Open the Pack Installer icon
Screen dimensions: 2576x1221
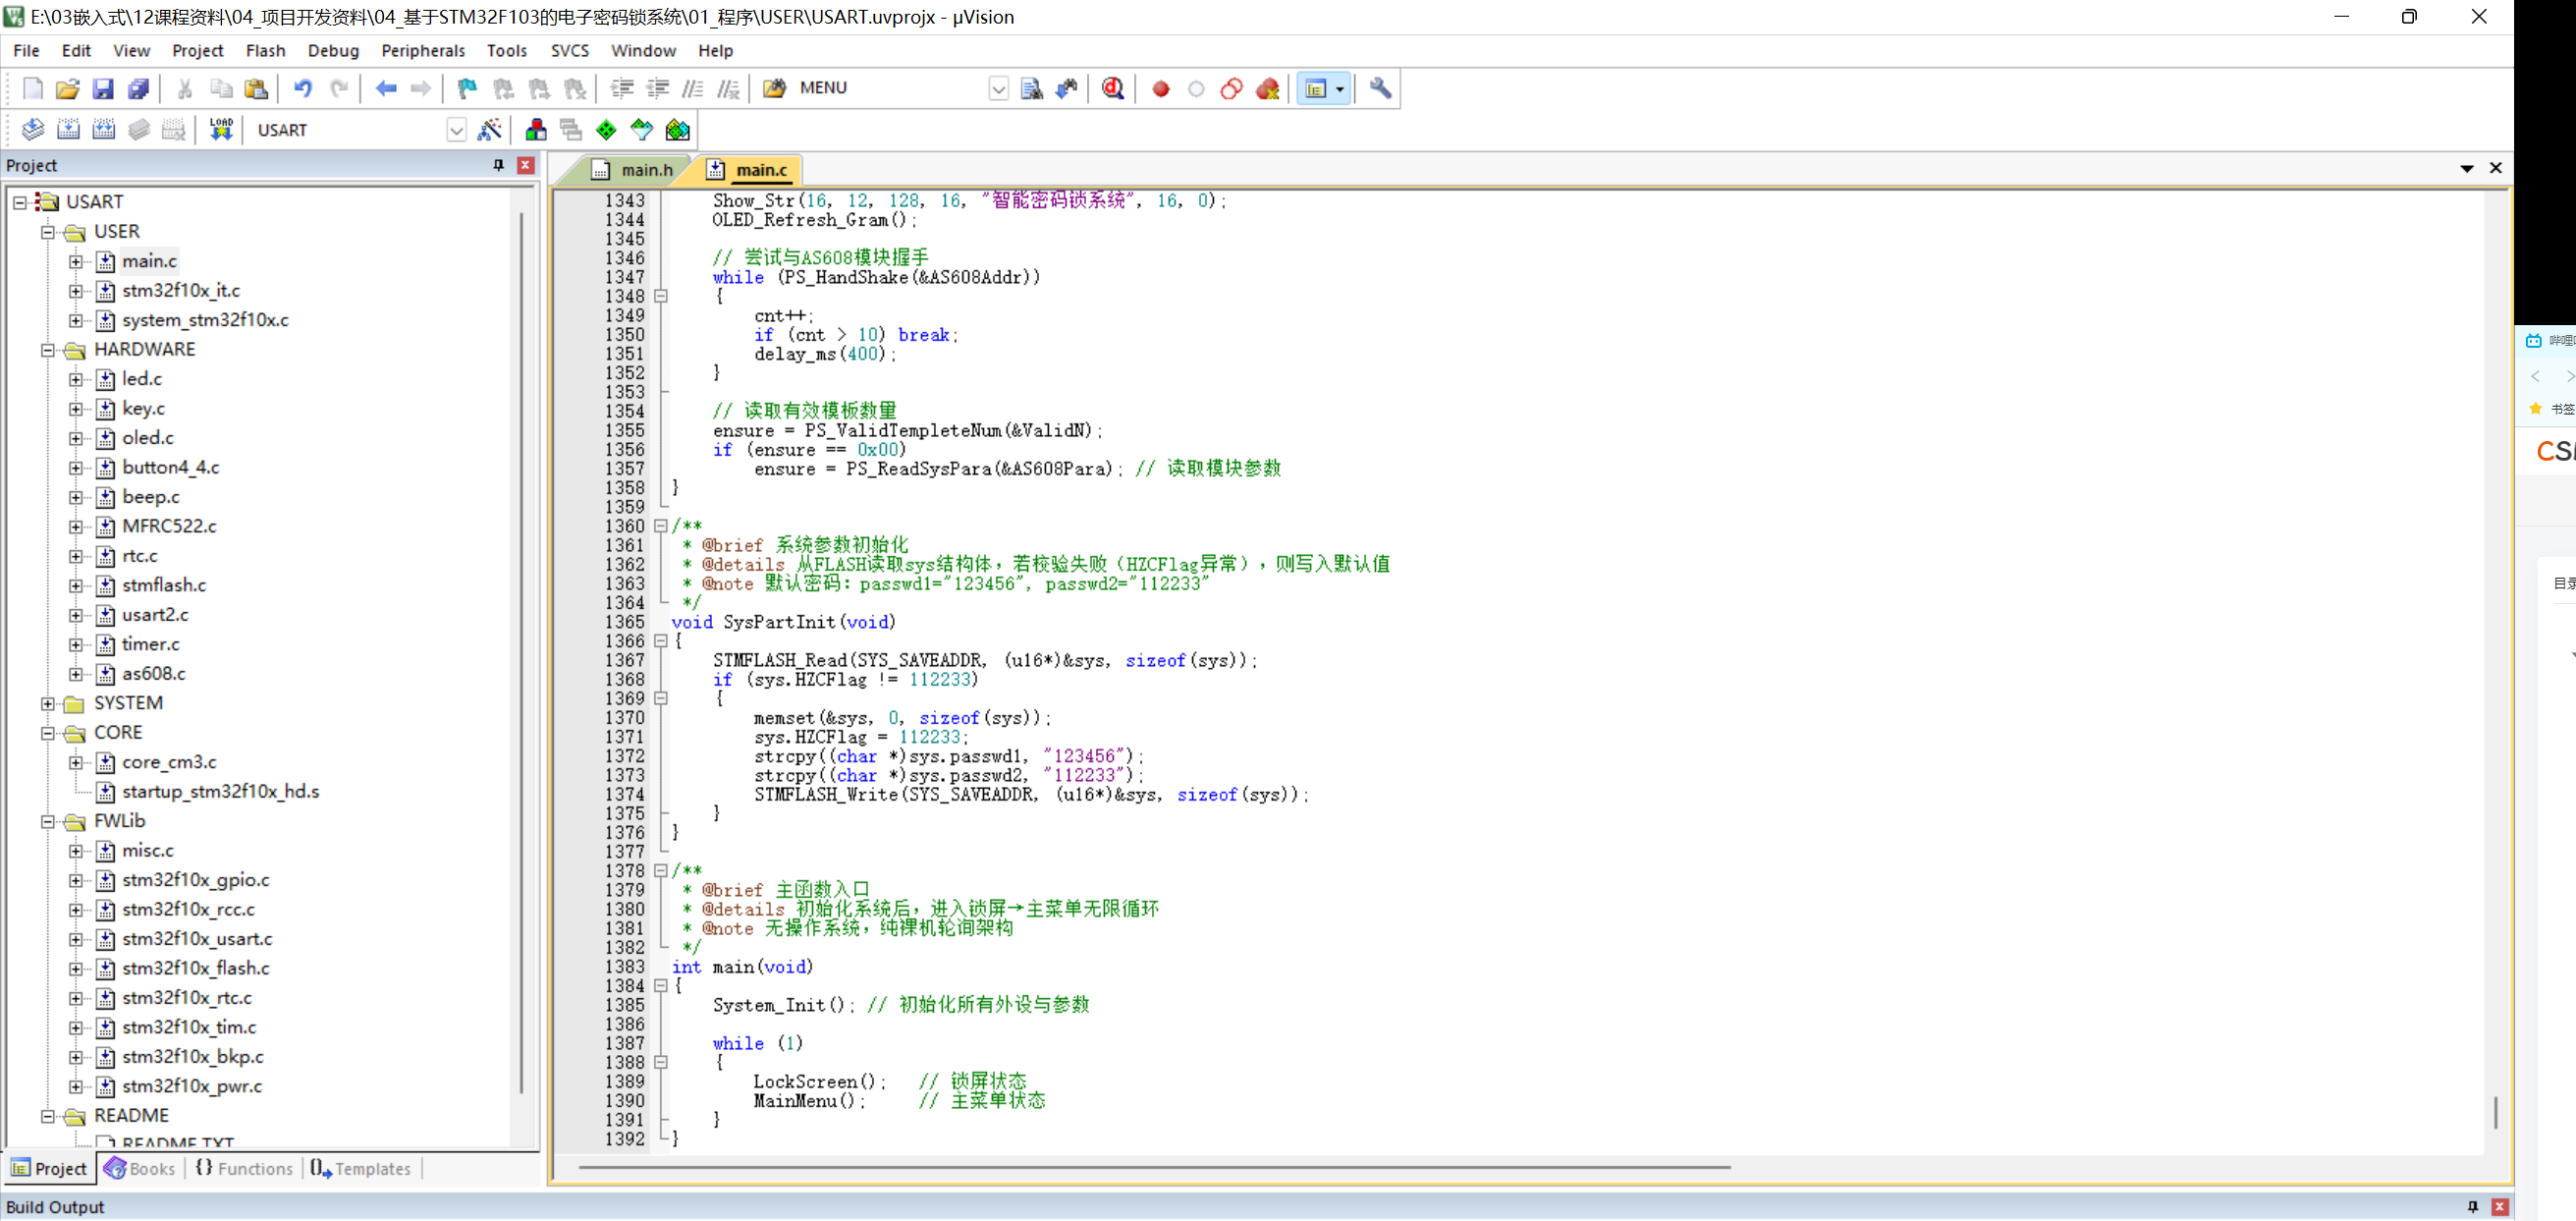pyautogui.click(x=678, y=130)
